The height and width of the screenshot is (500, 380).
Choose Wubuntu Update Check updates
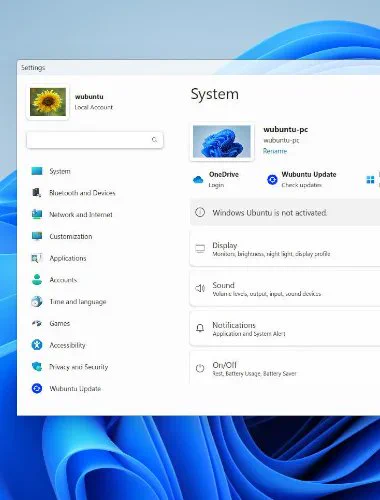(302, 179)
